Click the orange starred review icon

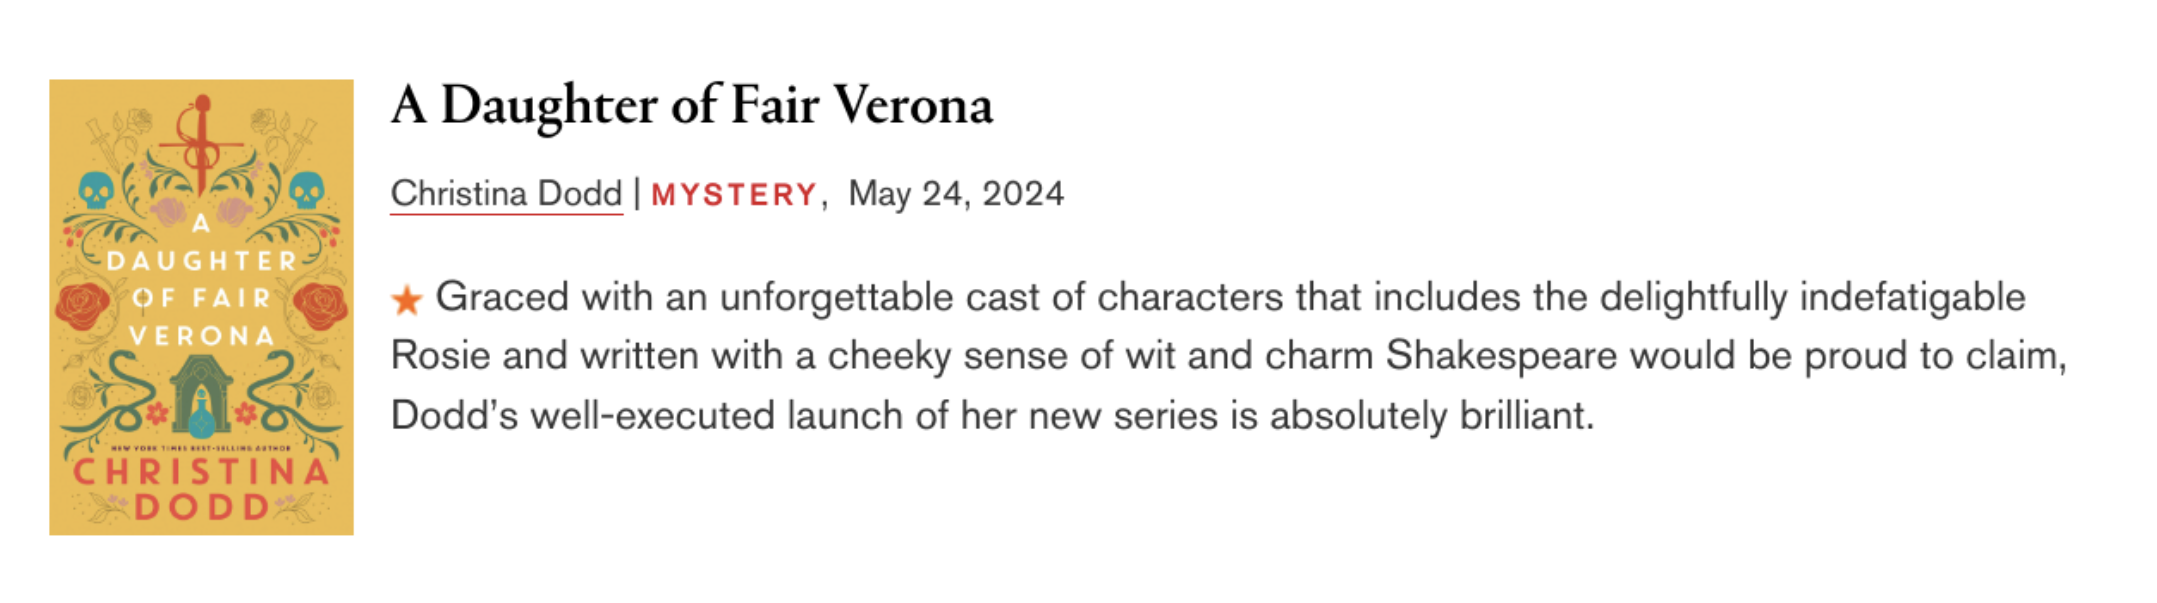[407, 299]
